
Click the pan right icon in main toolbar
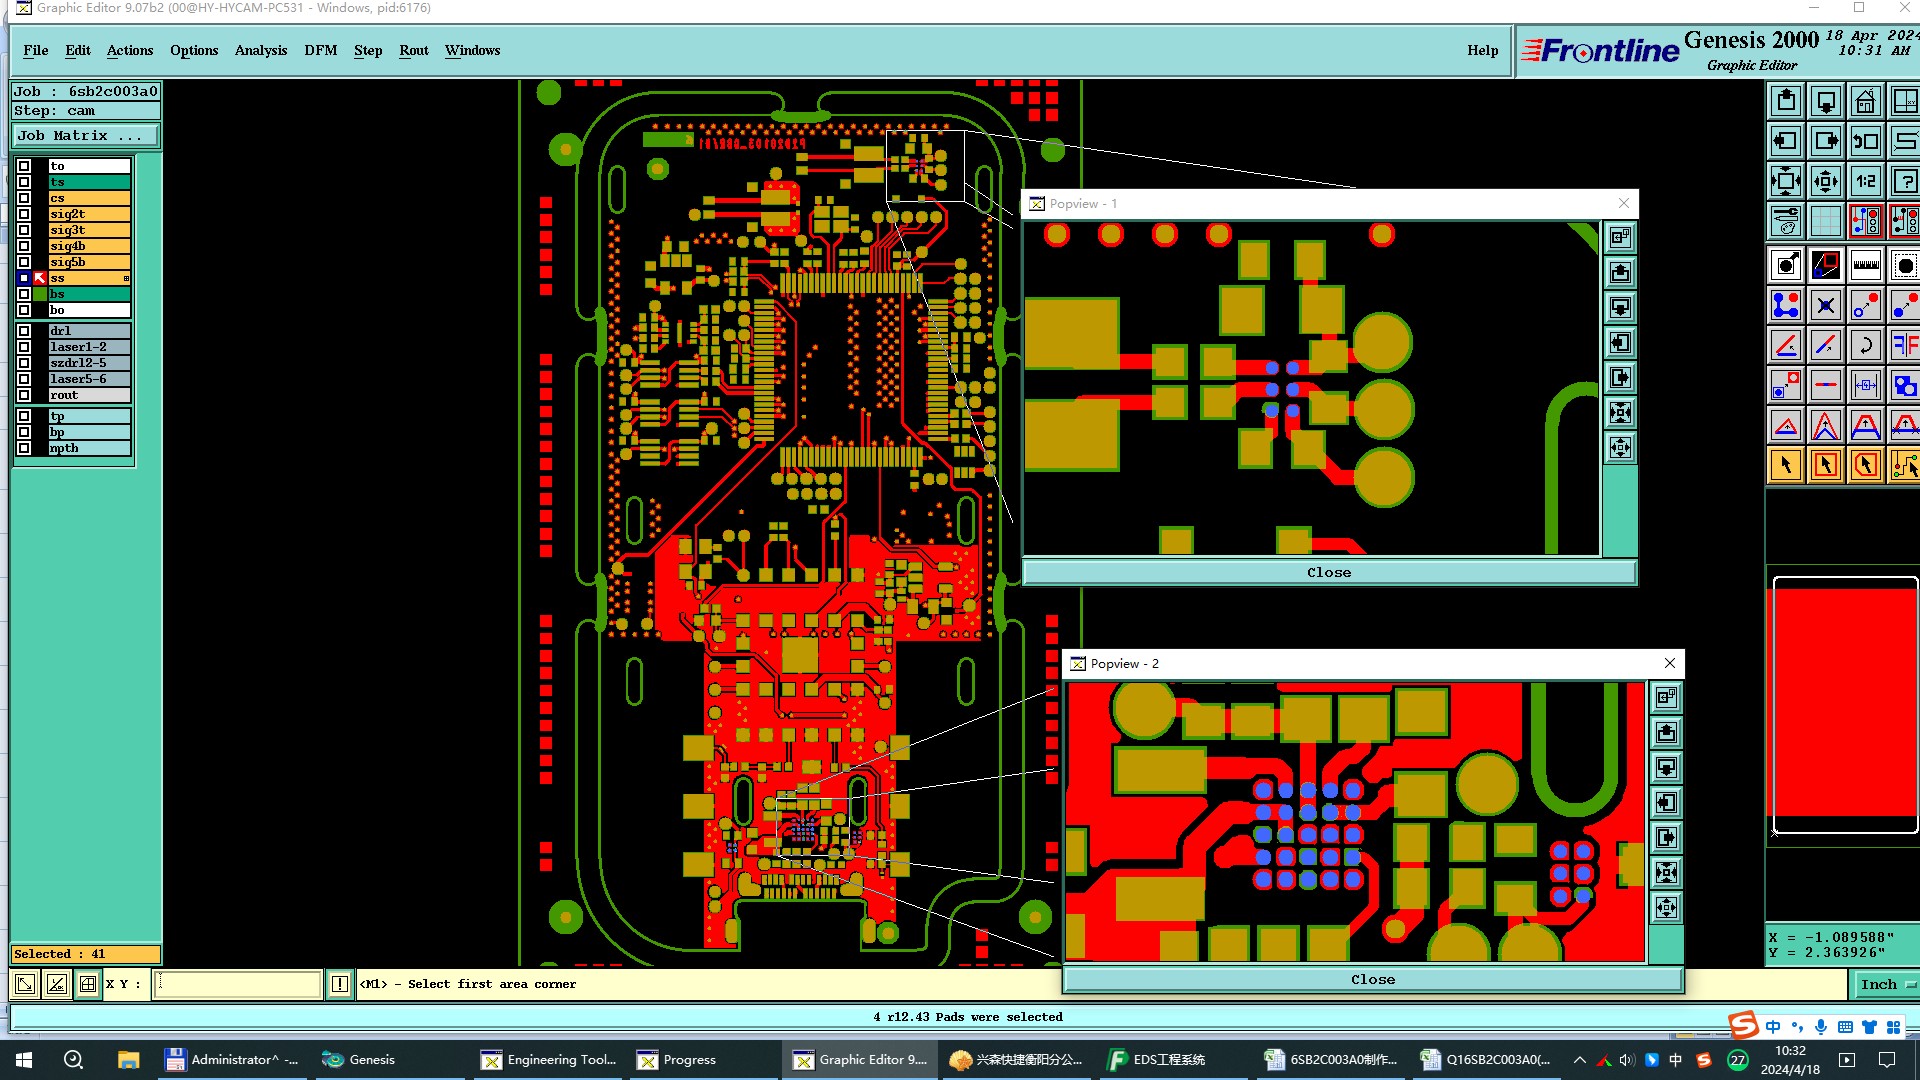tap(1826, 141)
